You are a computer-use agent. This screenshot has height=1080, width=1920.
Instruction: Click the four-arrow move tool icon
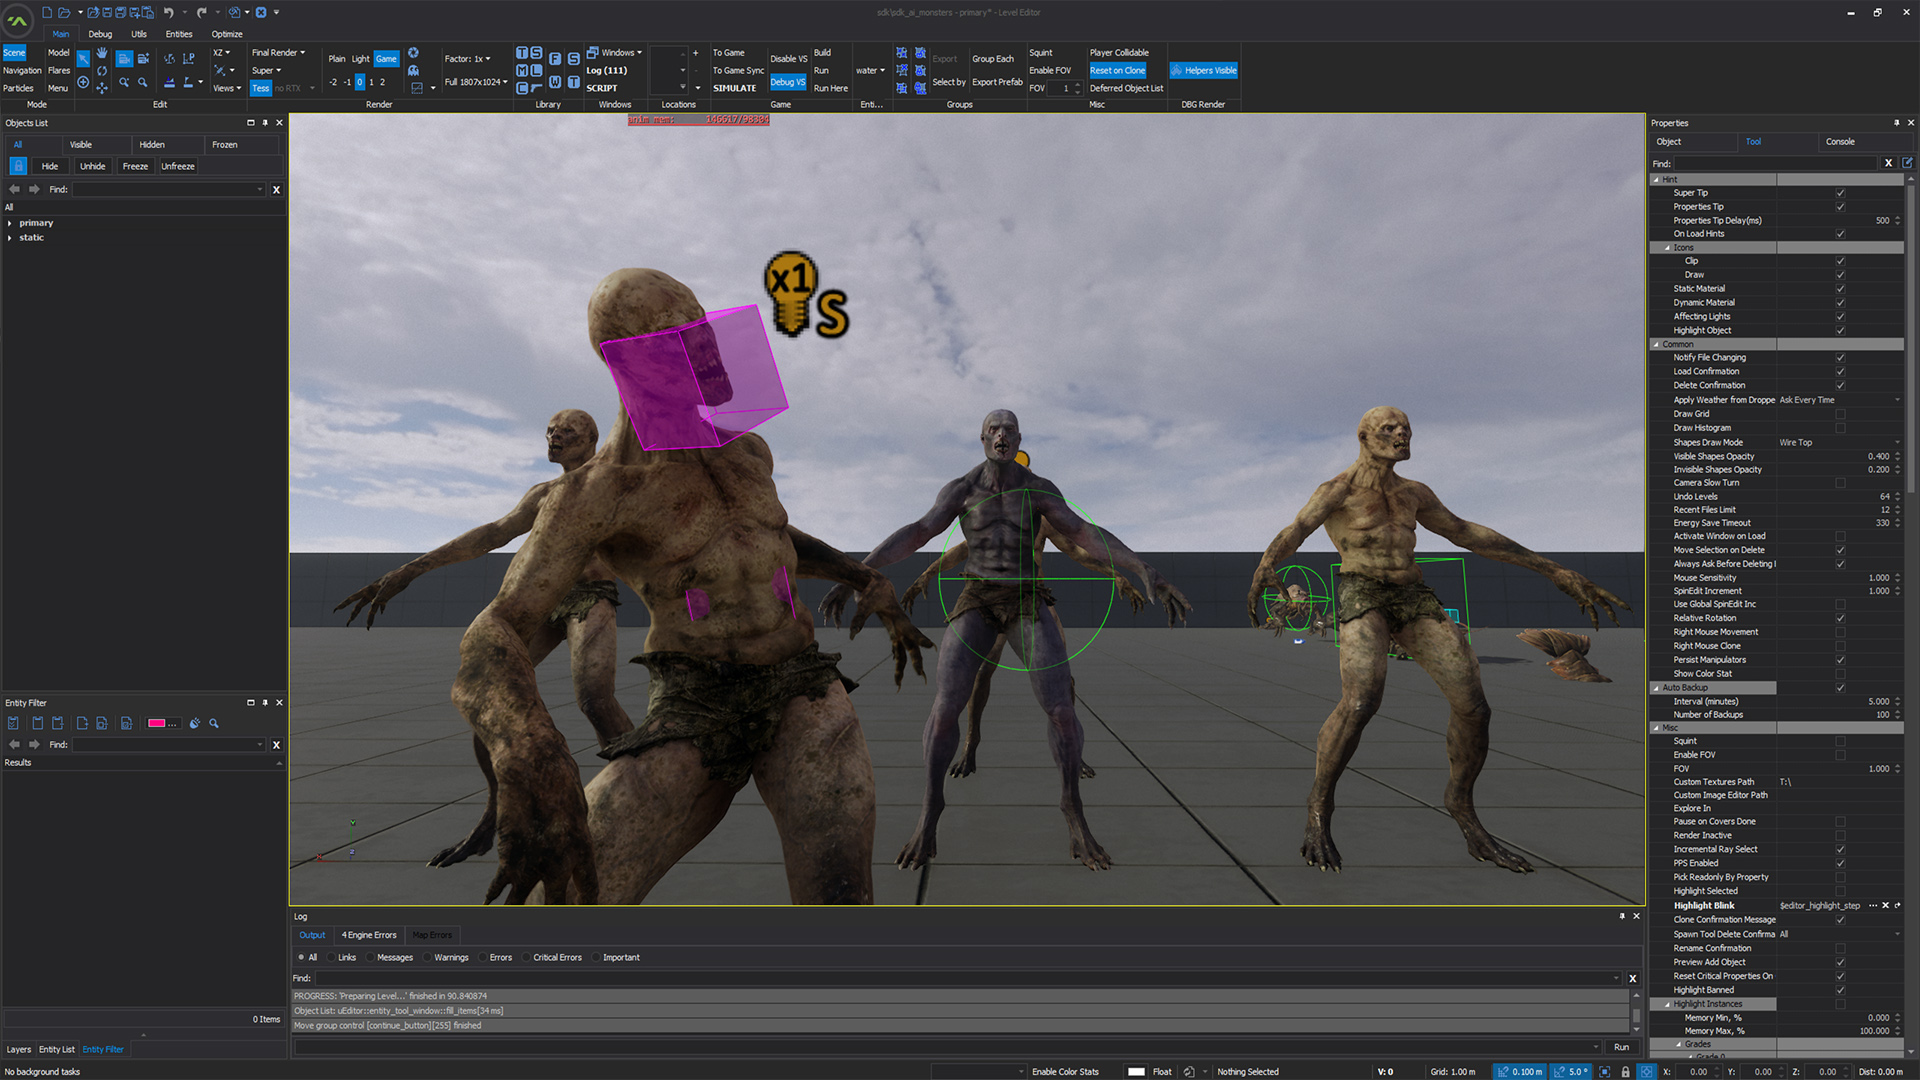point(102,88)
